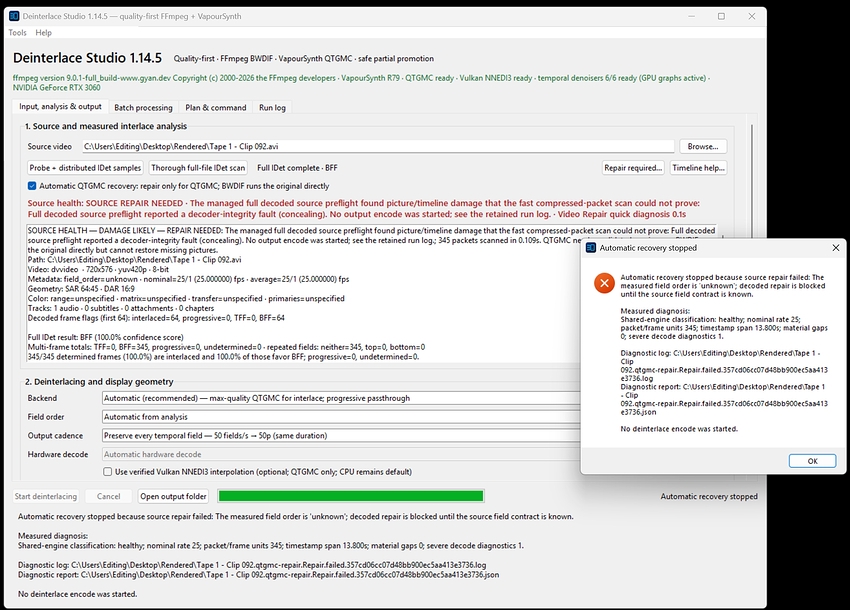Click the Source video path field
The image size is (850, 610).
pyautogui.click(x=378, y=146)
